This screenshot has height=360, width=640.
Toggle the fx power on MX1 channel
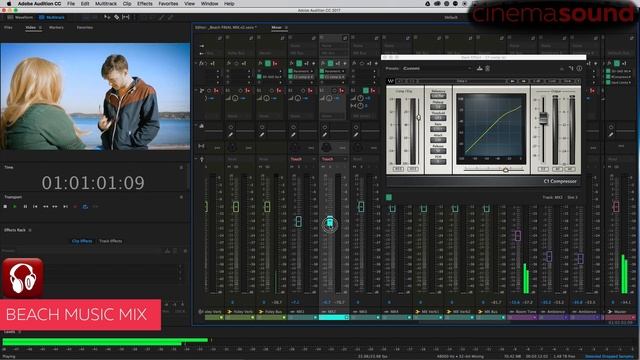pyautogui.click(x=299, y=63)
